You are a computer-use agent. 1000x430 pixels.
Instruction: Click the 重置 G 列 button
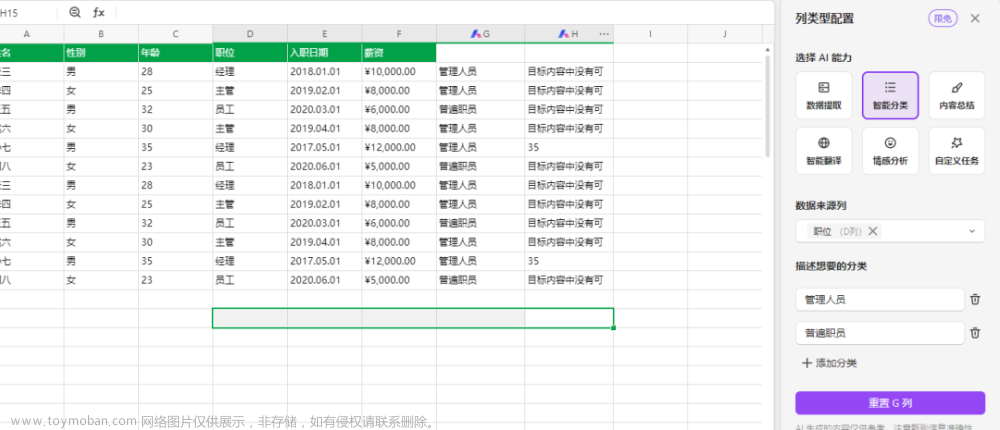click(x=890, y=403)
